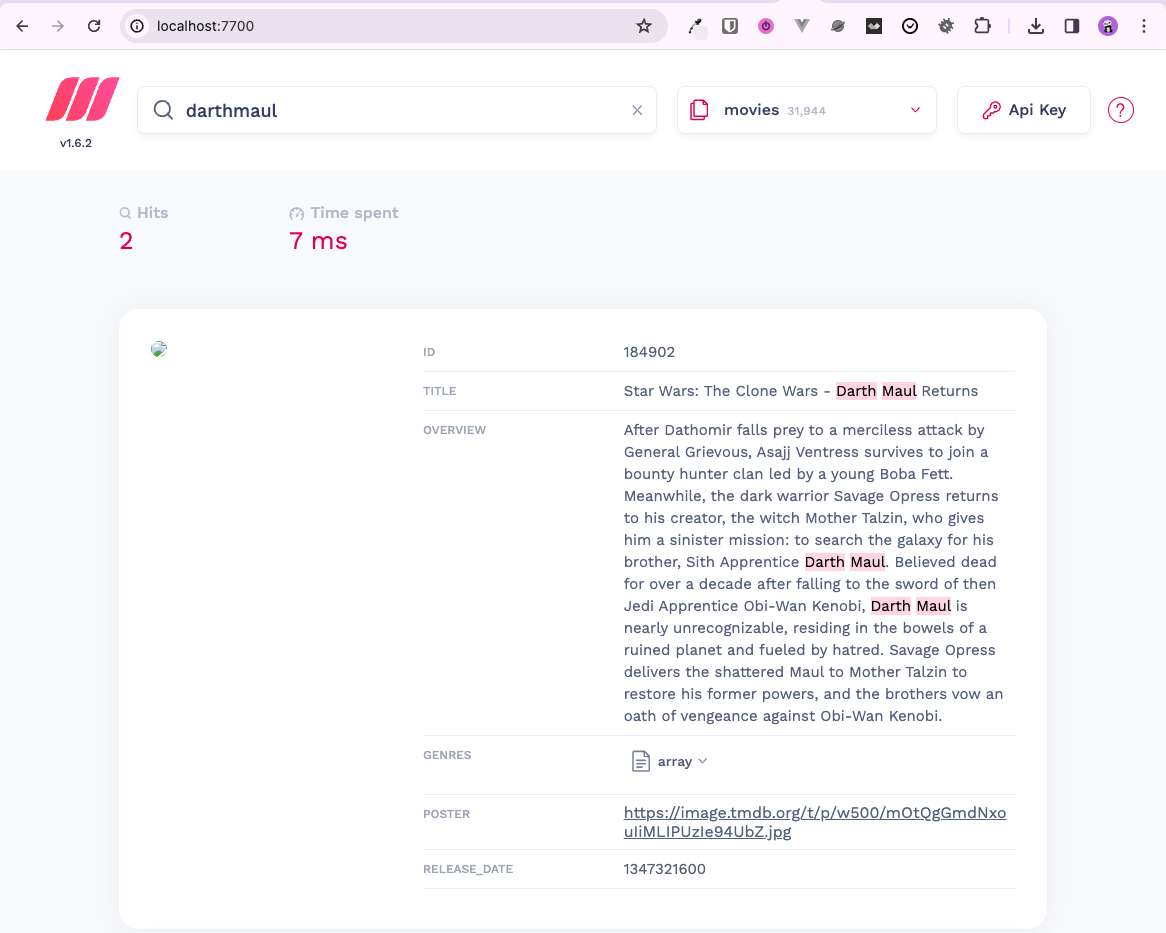Image resolution: width=1166 pixels, height=933 pixels.
Task: Clear the darthmaul search query
Action: coord(637,110)
